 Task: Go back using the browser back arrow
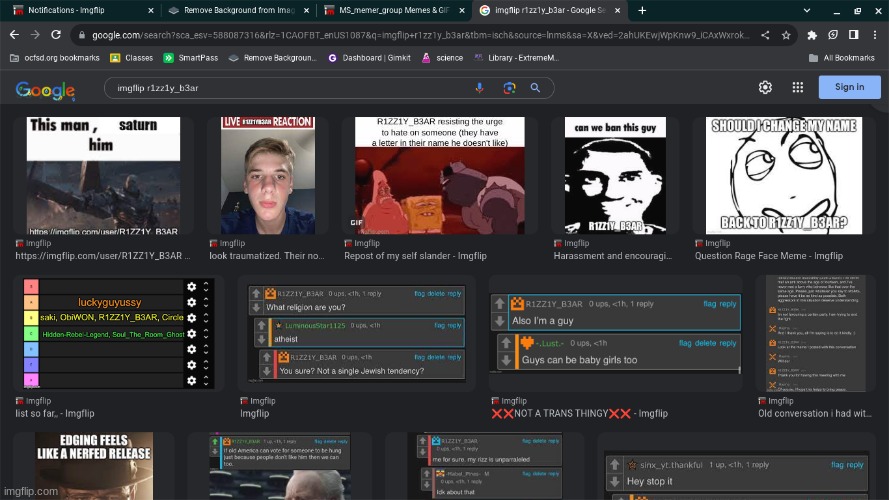tap(14, 35)
